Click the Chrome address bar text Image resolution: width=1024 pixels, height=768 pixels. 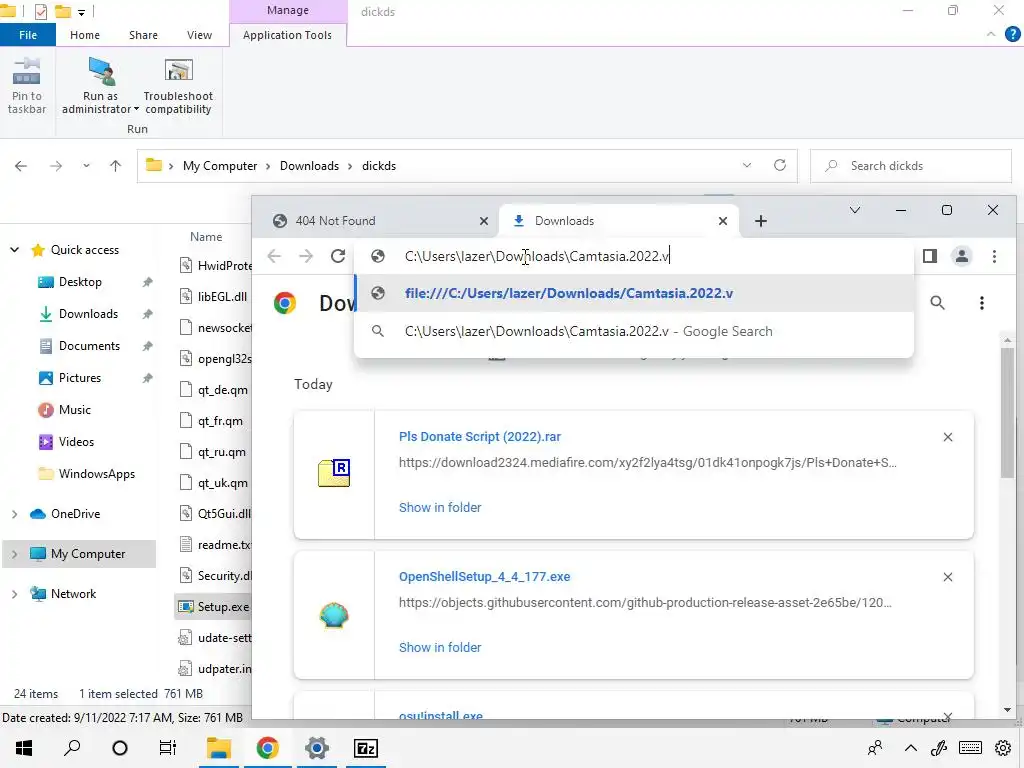click(x=537, y=256)
